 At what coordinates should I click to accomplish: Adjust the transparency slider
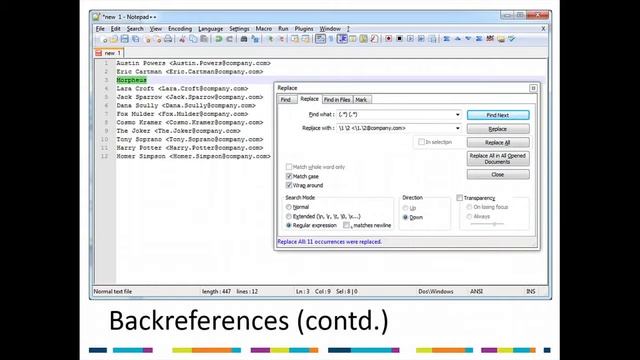[x=487, y=224]
